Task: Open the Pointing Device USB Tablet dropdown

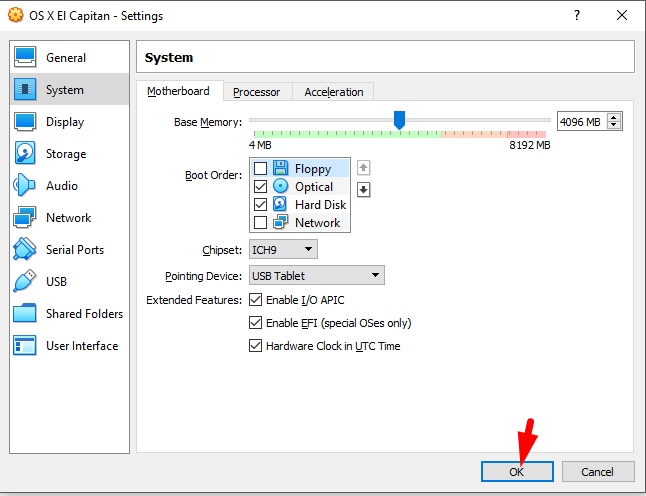Action: click(316, 275)
